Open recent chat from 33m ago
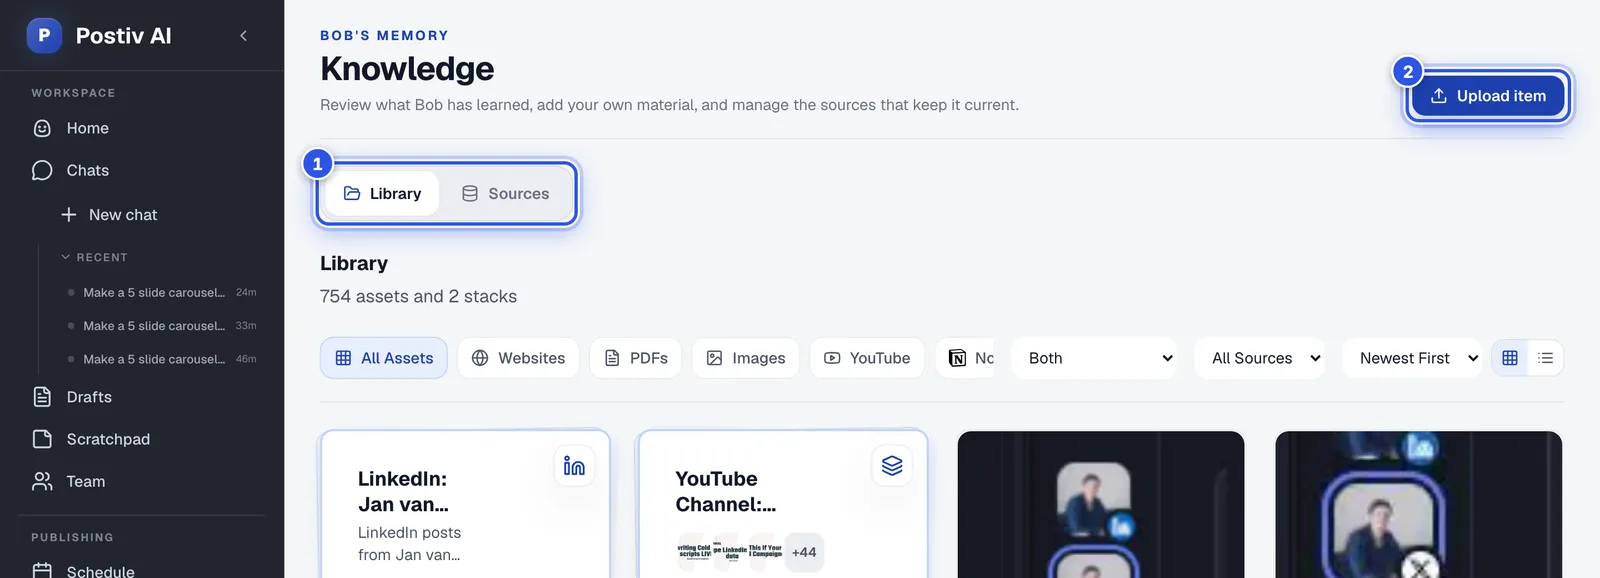Viewport: 1600px width, 578px height. pos(162,326)
